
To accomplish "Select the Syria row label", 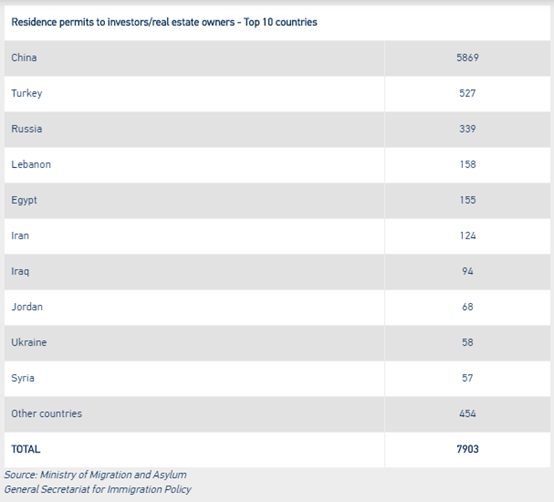I will (x=23, y=378).
